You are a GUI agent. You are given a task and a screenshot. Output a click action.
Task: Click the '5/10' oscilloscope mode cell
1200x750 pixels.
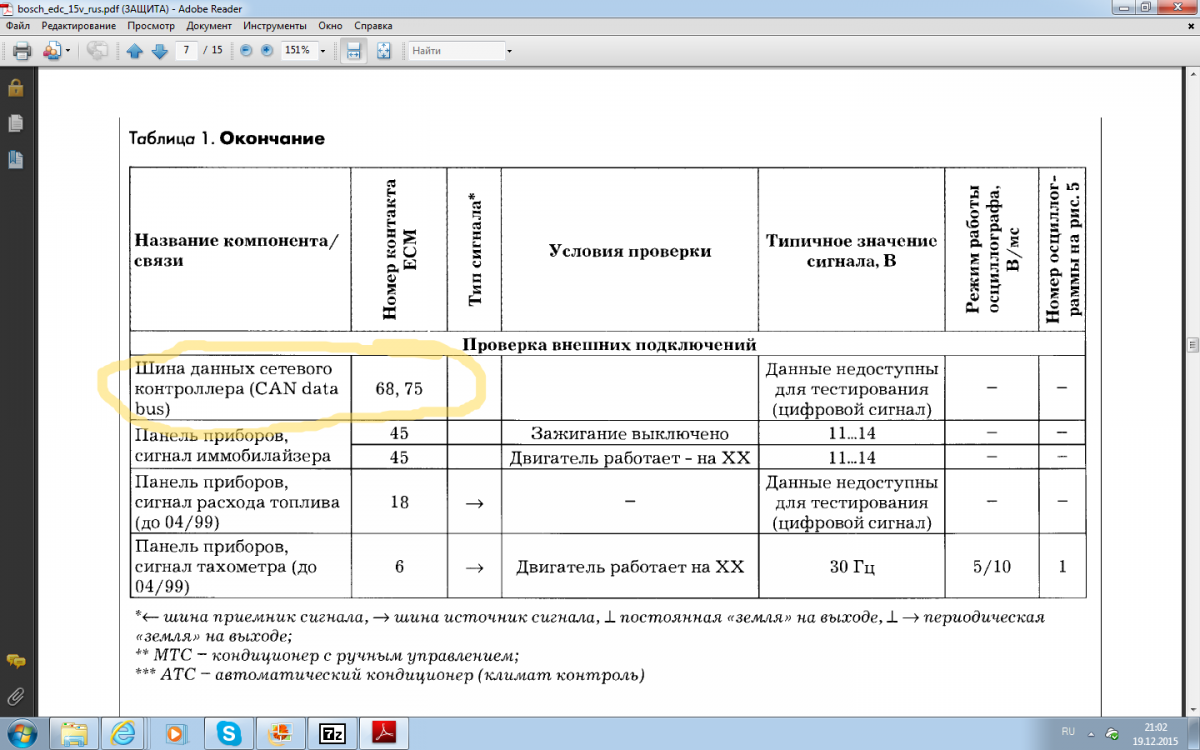tap(992, 567)
